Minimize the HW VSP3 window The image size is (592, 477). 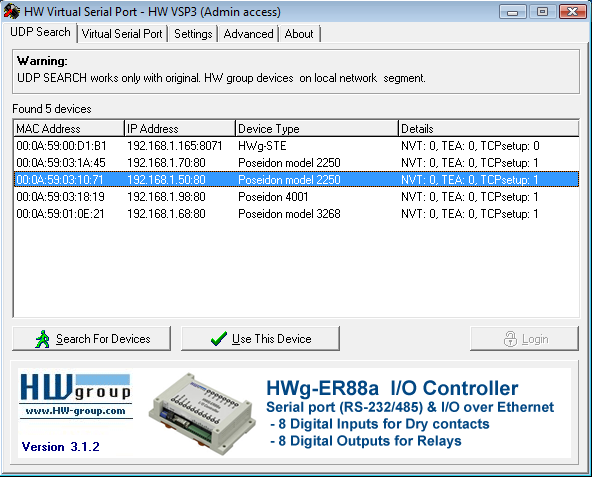click(x=512, y=12)
